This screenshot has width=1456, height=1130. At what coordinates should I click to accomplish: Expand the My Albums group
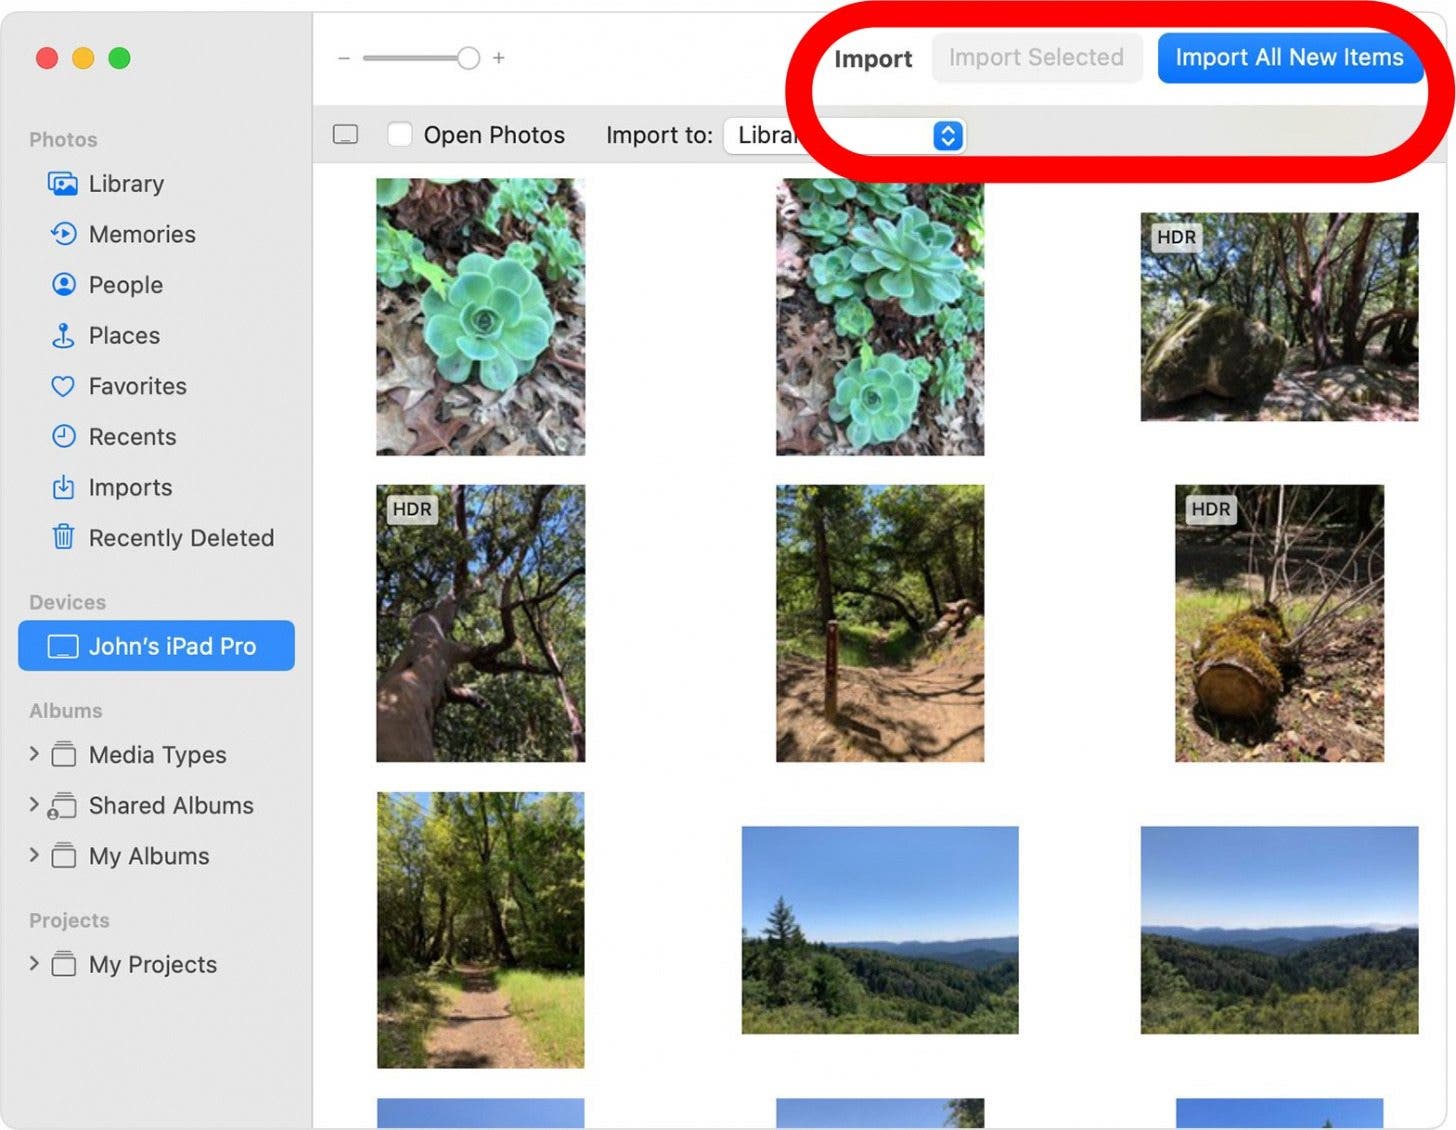[34, 856]
